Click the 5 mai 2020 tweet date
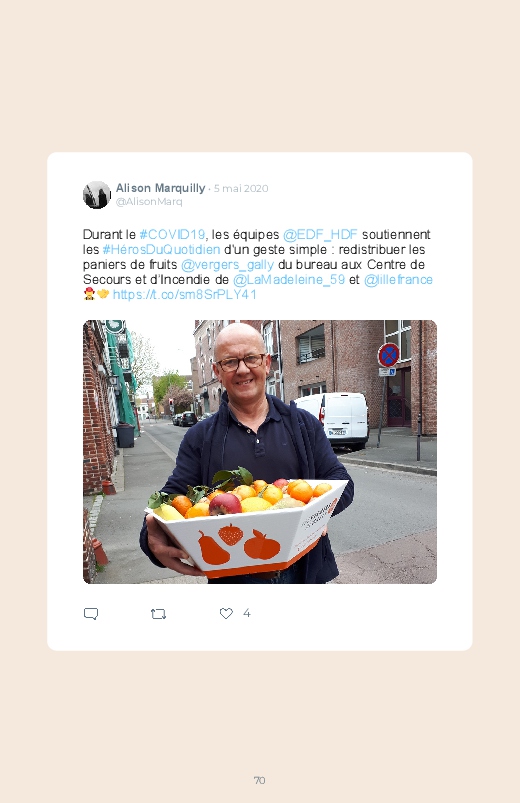The height and width of the screenshot is (803, 520). coord(241,188)
